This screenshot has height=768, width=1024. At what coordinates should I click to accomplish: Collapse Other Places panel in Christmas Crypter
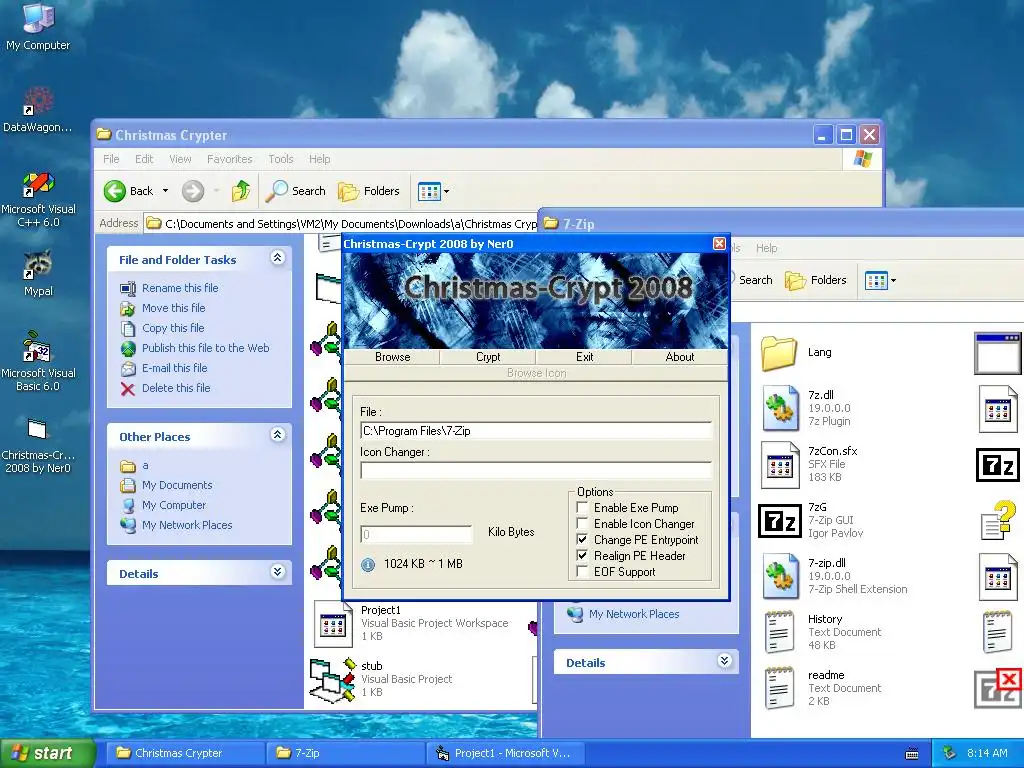[278, 435]
